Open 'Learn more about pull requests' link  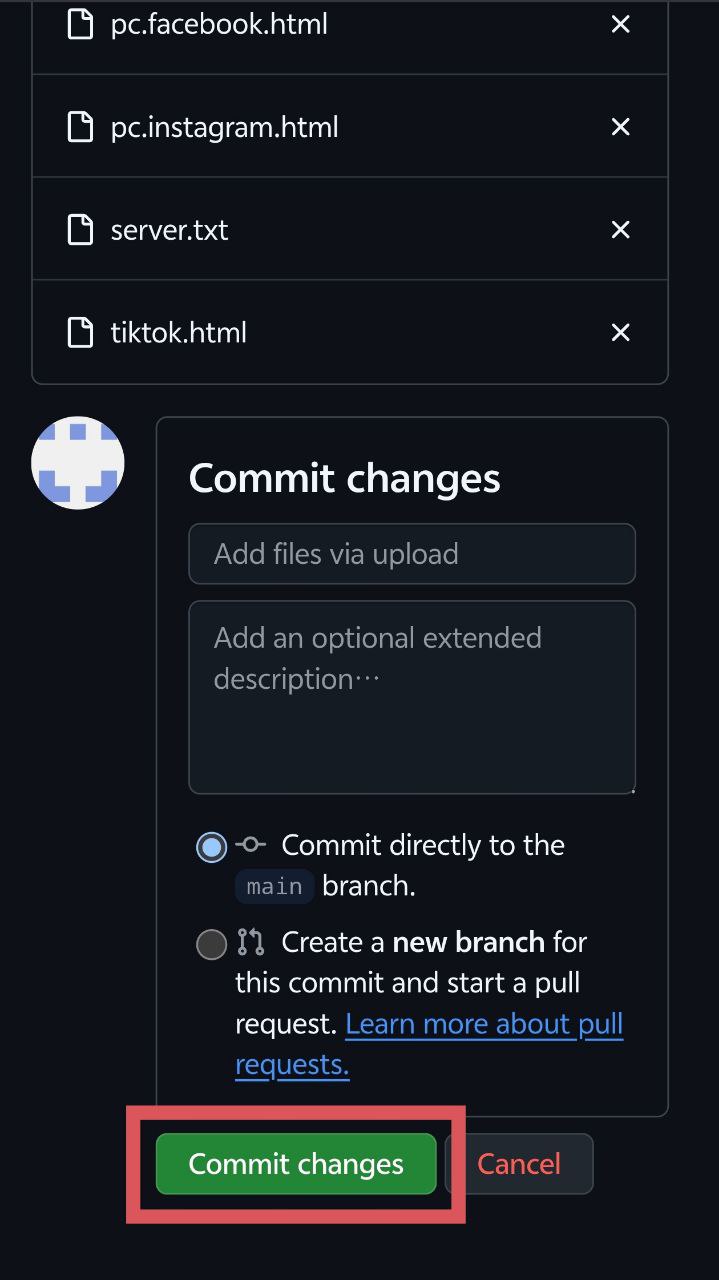[x=429, y=1044]
